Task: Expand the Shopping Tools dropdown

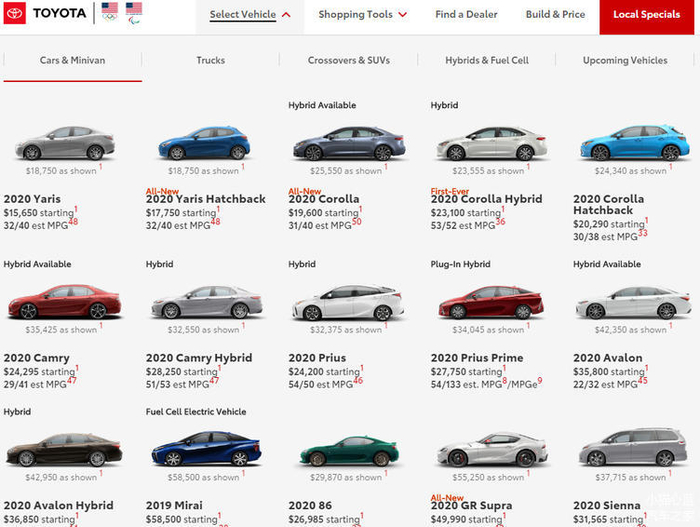Action: pyautogui.click(x=362, y=15)
